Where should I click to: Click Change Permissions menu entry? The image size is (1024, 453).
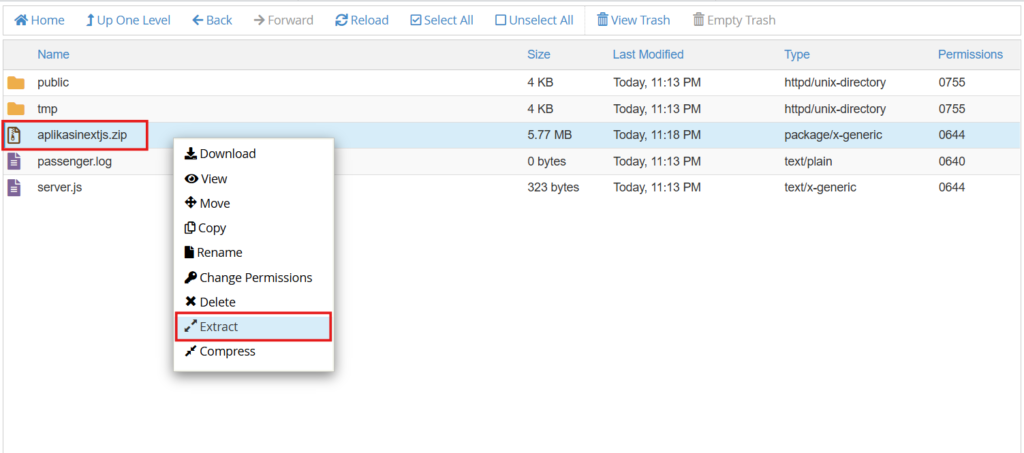click(x=255, y=277)
